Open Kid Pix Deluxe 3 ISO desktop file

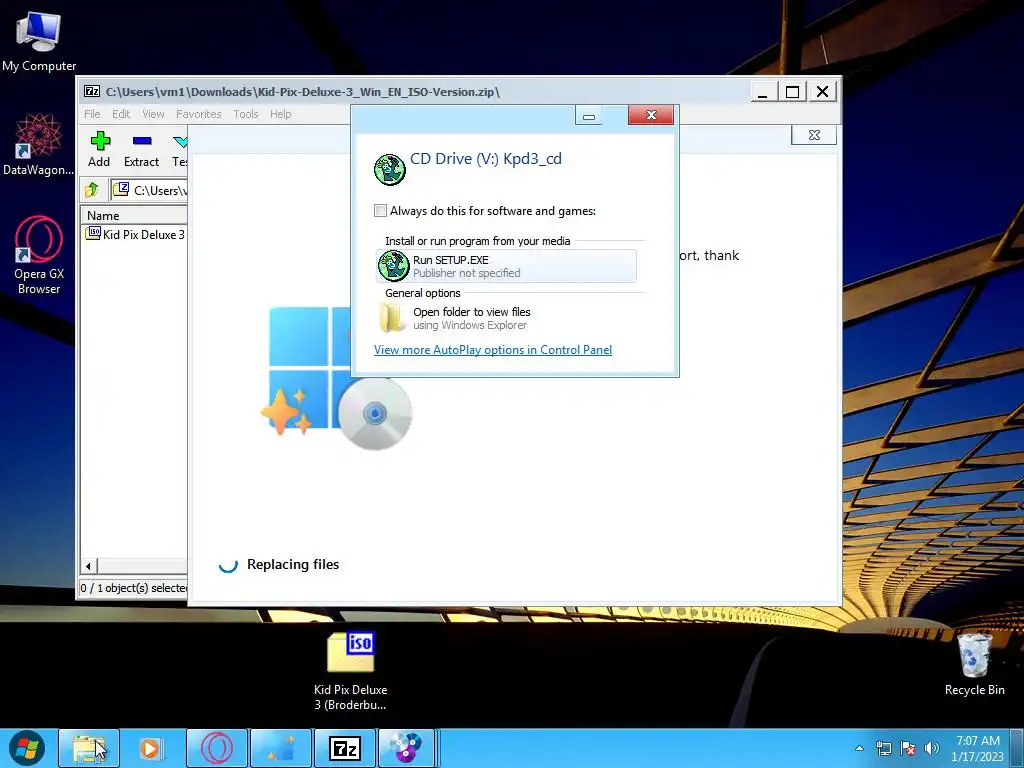coord(351,671)
